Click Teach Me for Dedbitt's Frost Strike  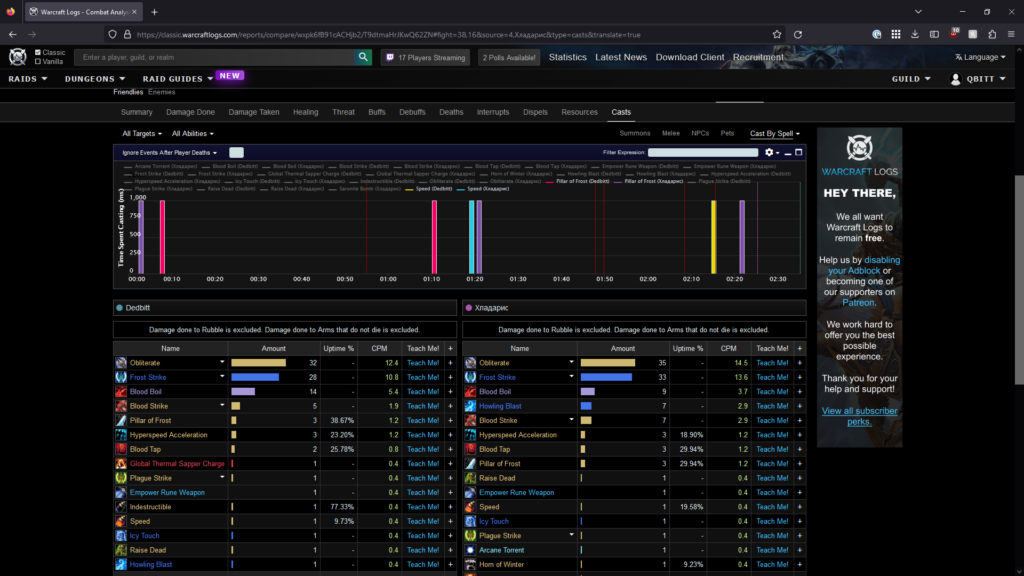(x=422, y=378)
